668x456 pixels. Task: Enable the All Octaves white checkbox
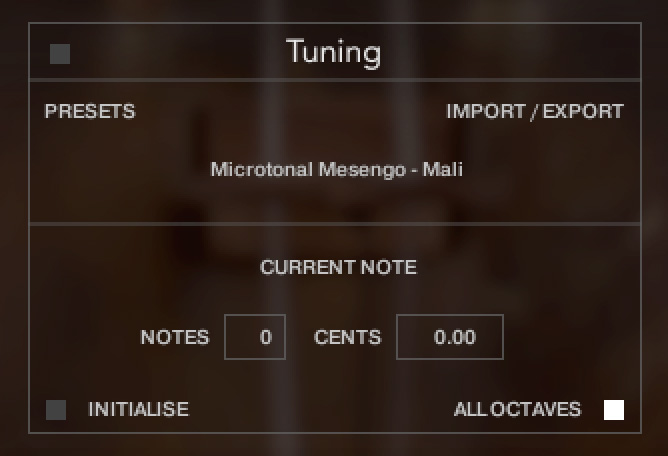[x=614, y=410]
